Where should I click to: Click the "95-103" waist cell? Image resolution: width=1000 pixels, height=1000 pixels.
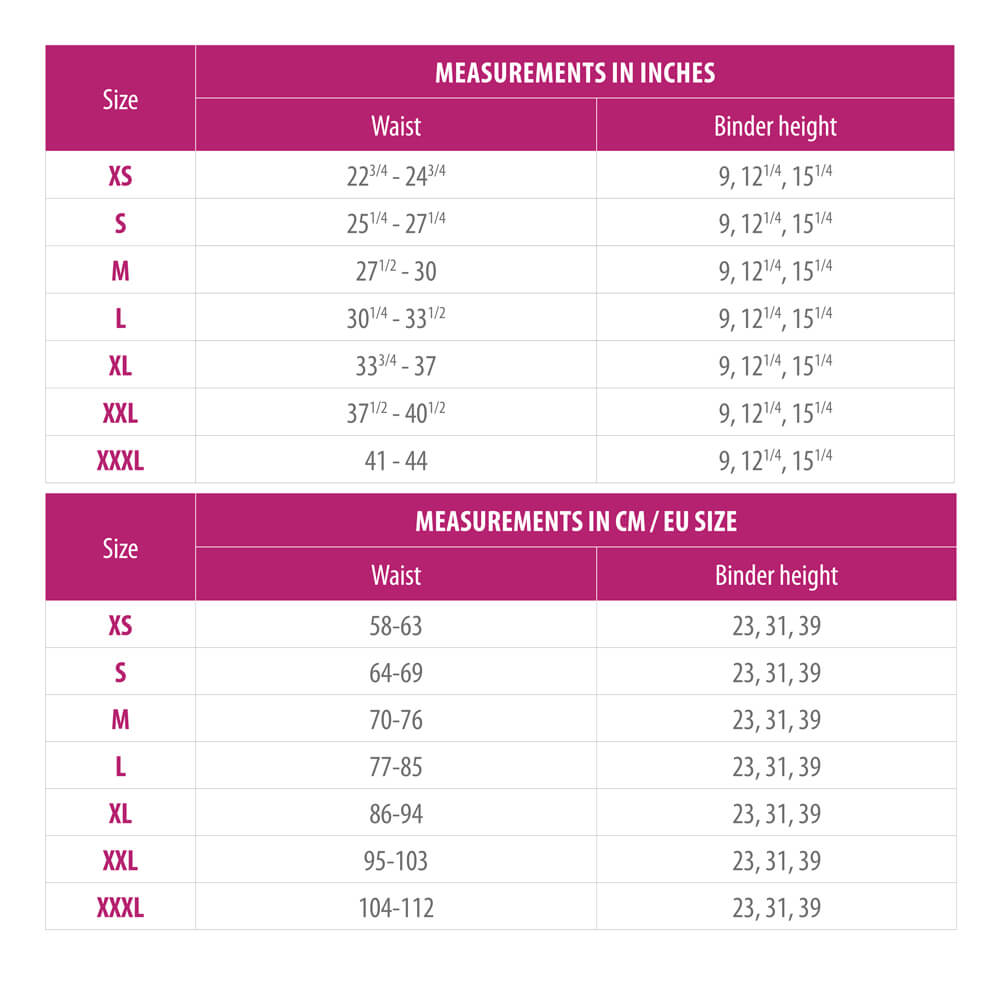click(396, 861)
